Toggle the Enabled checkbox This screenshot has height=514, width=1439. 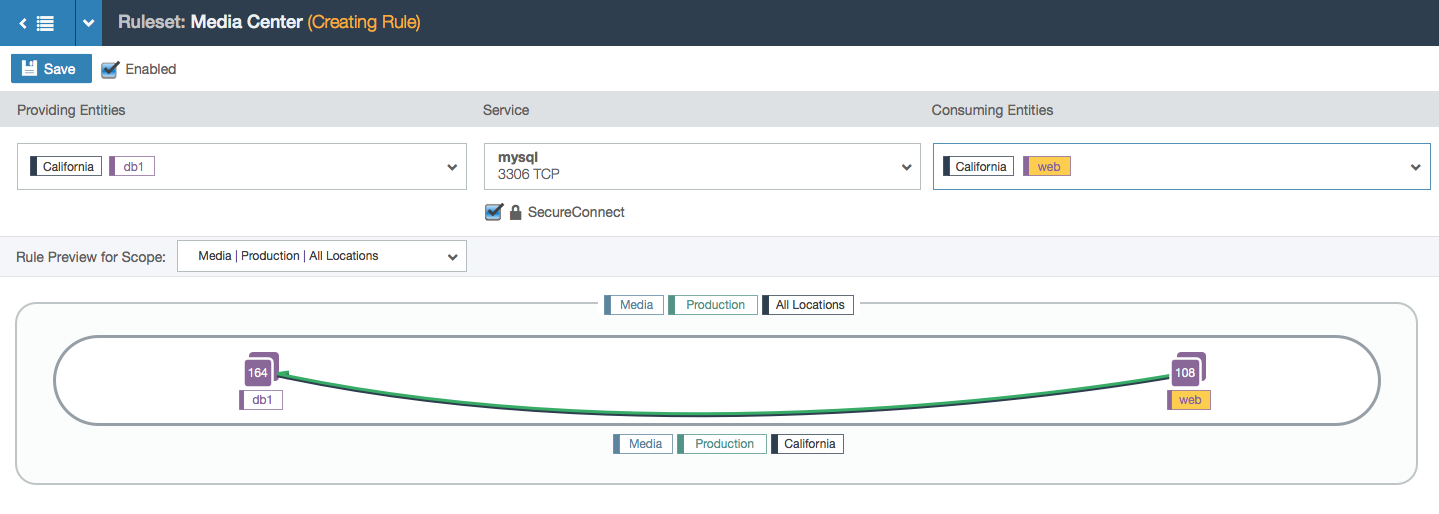[110, 69]
